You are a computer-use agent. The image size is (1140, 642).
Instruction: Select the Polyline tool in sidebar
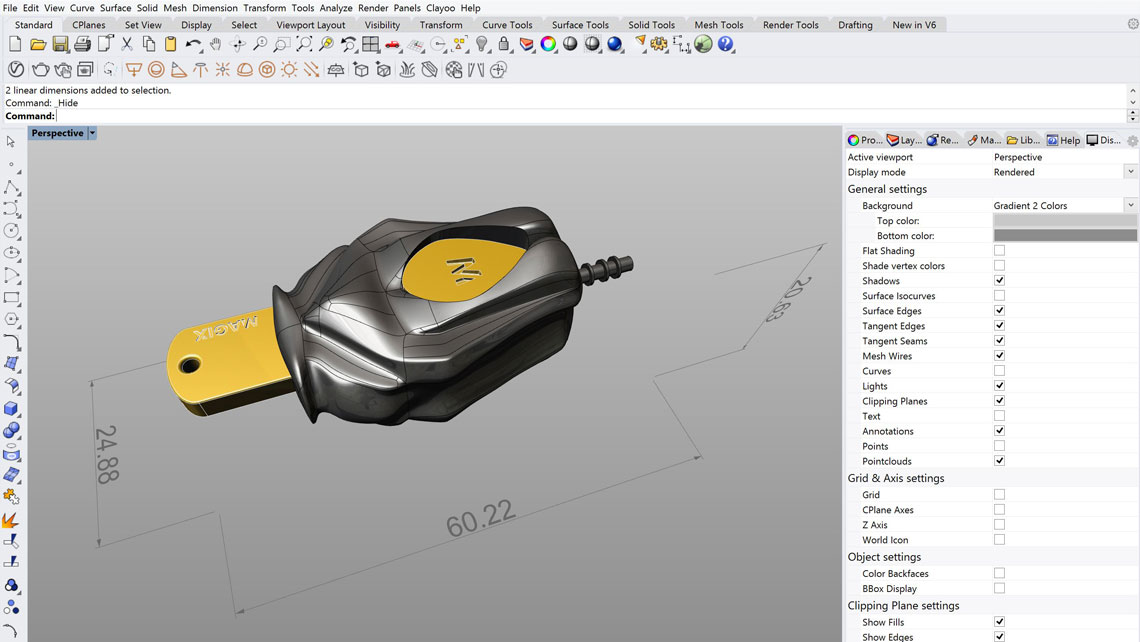point(11,188)
